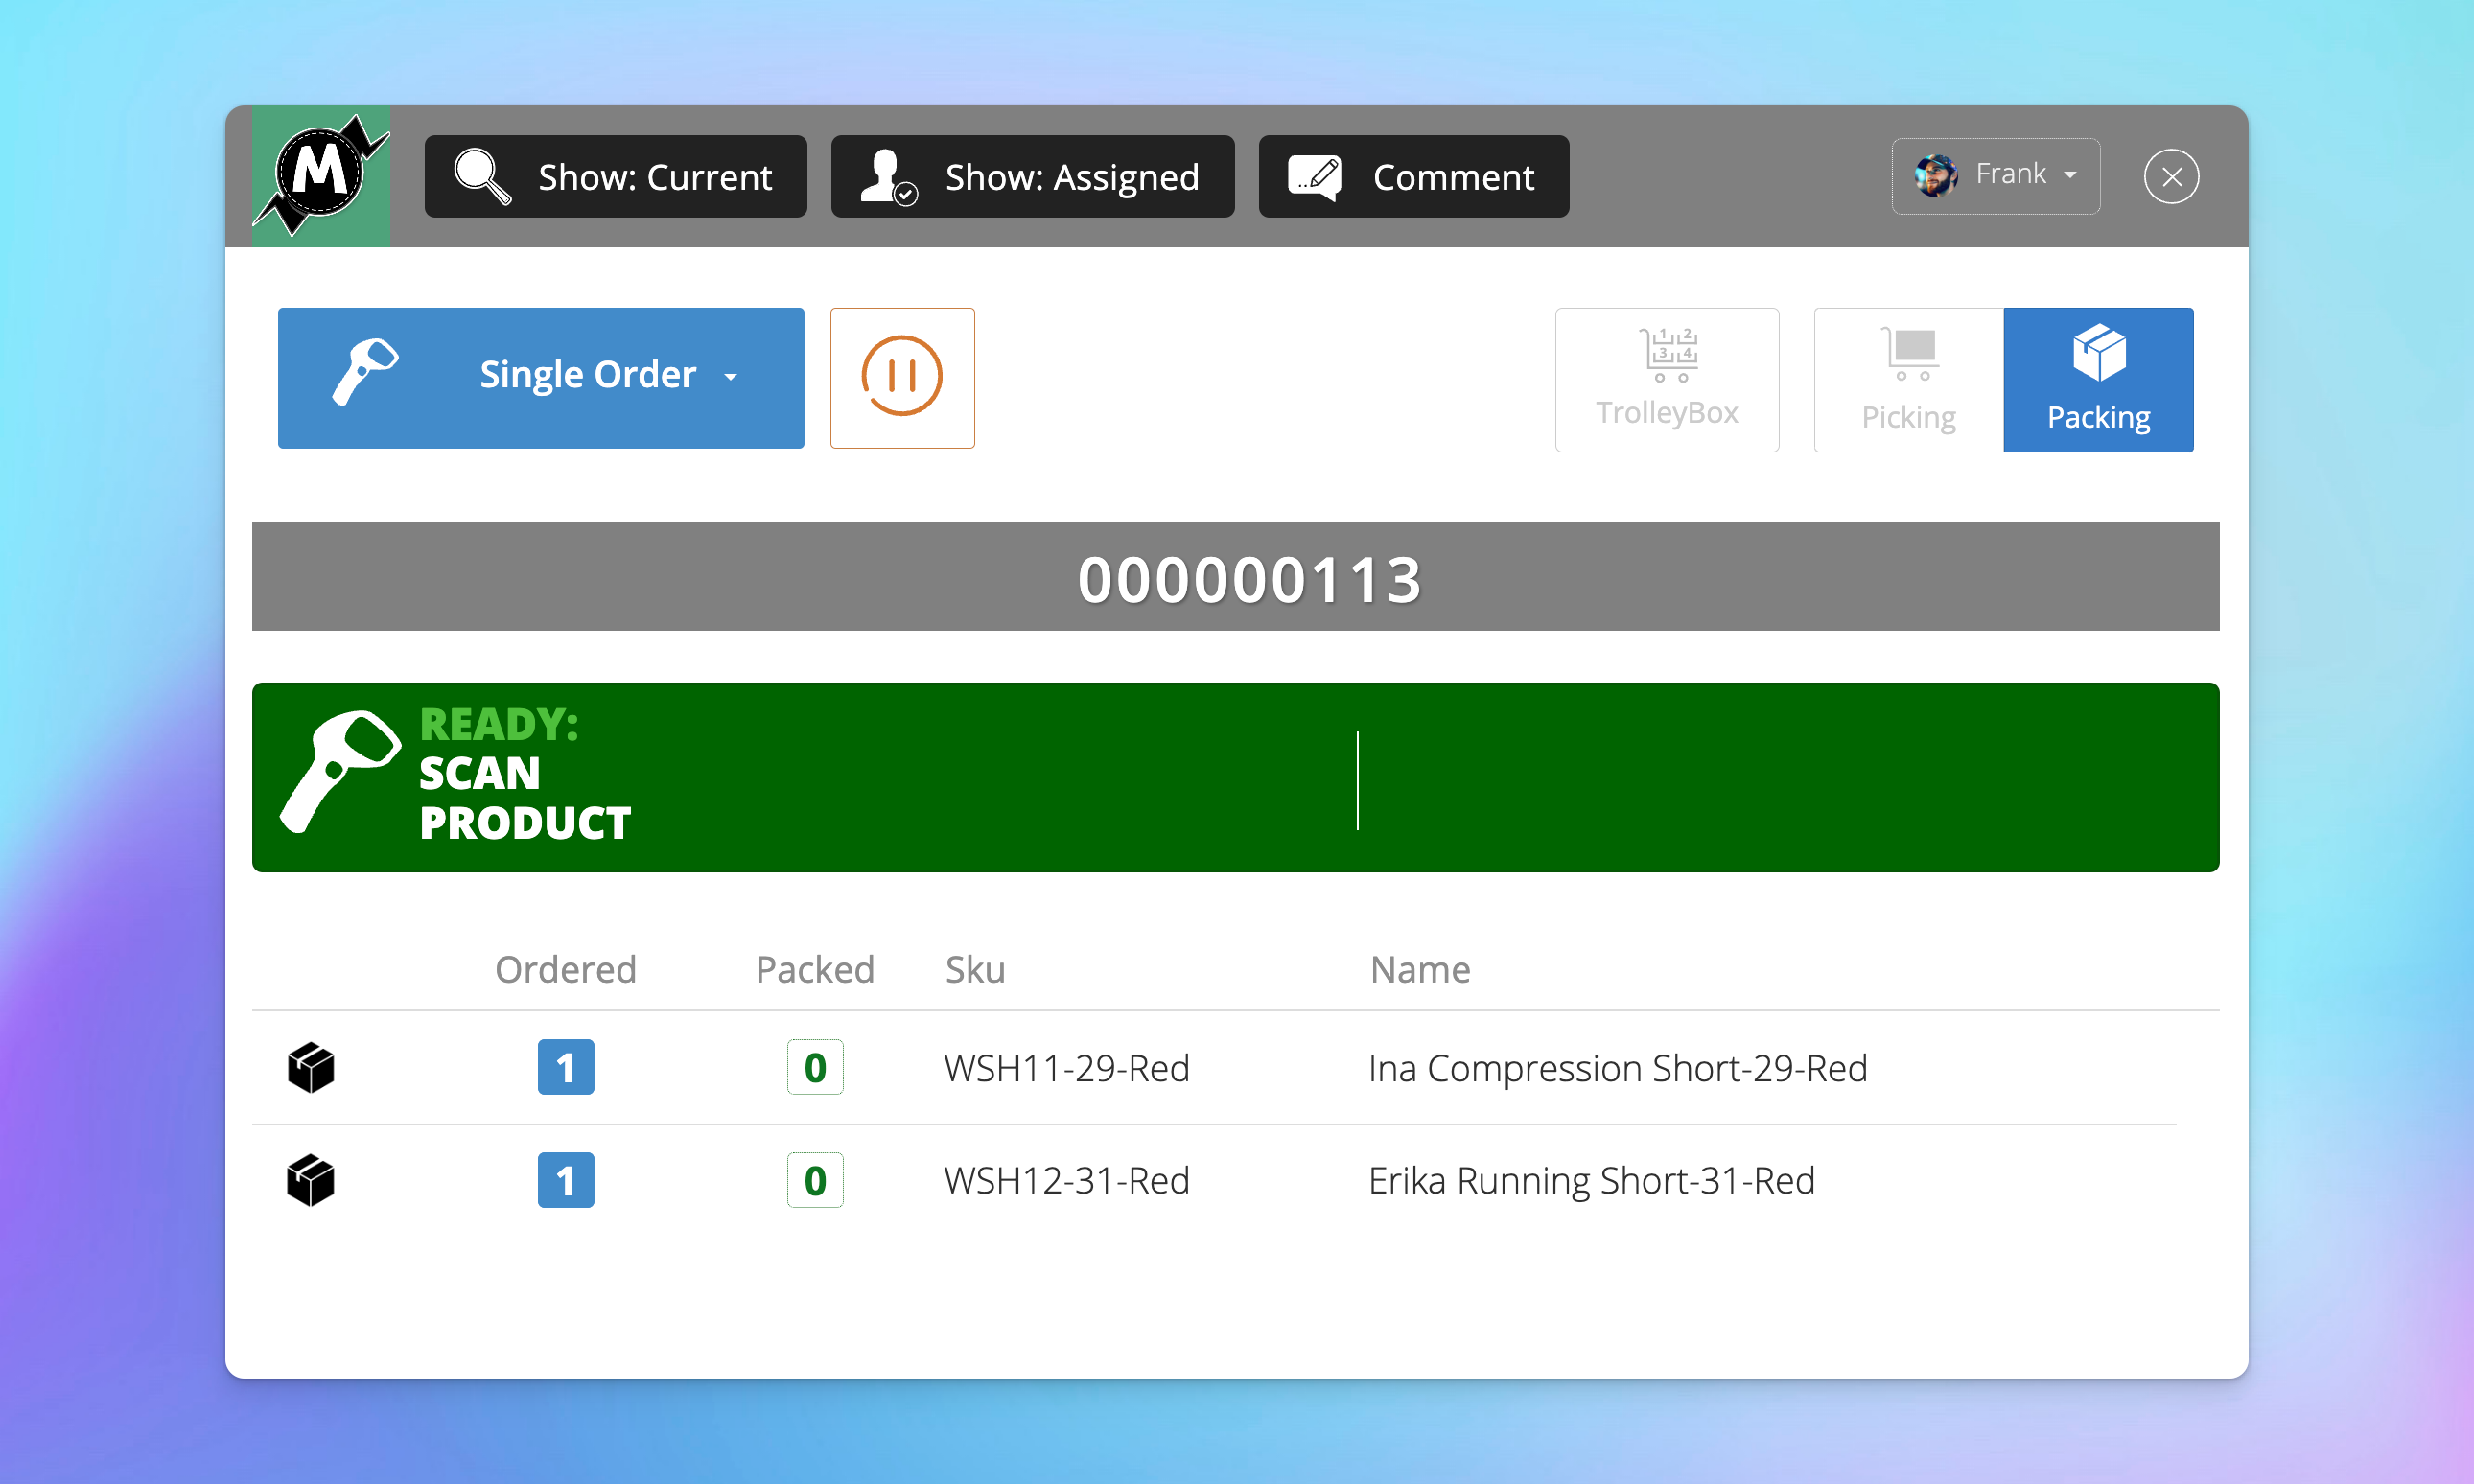This screenshot has width=2474, height=1484.
Task: Click packed count 0 for Ina Compression Short
Action: [815, 1067]
